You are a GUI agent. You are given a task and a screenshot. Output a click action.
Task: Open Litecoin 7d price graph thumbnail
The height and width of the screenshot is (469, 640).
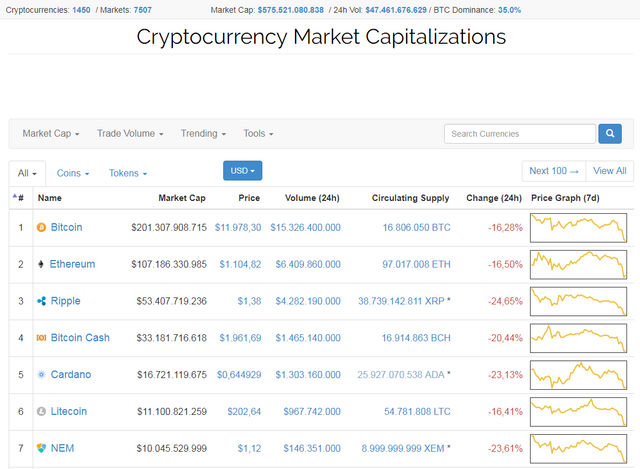(578, 411)
